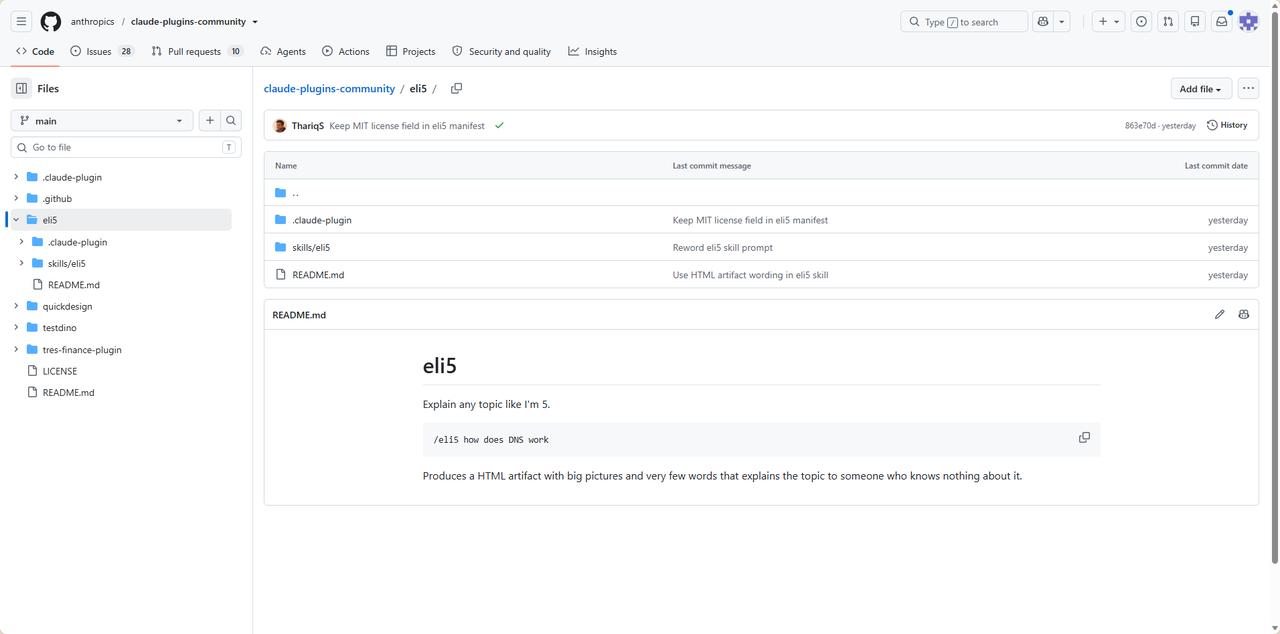View your pull requests header icon
The image size is (1280, 634).
1168,21
